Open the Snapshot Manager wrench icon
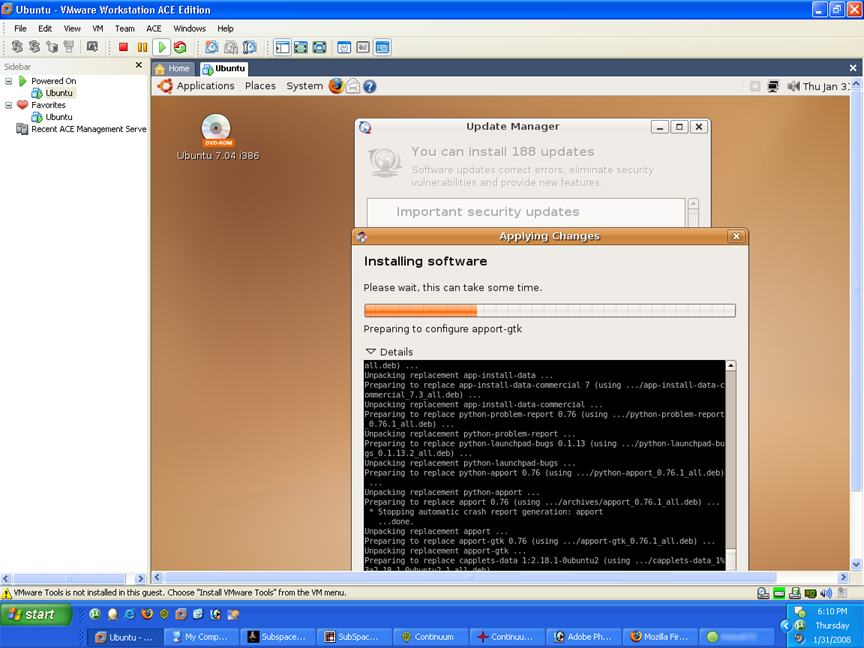 point(250,47)
